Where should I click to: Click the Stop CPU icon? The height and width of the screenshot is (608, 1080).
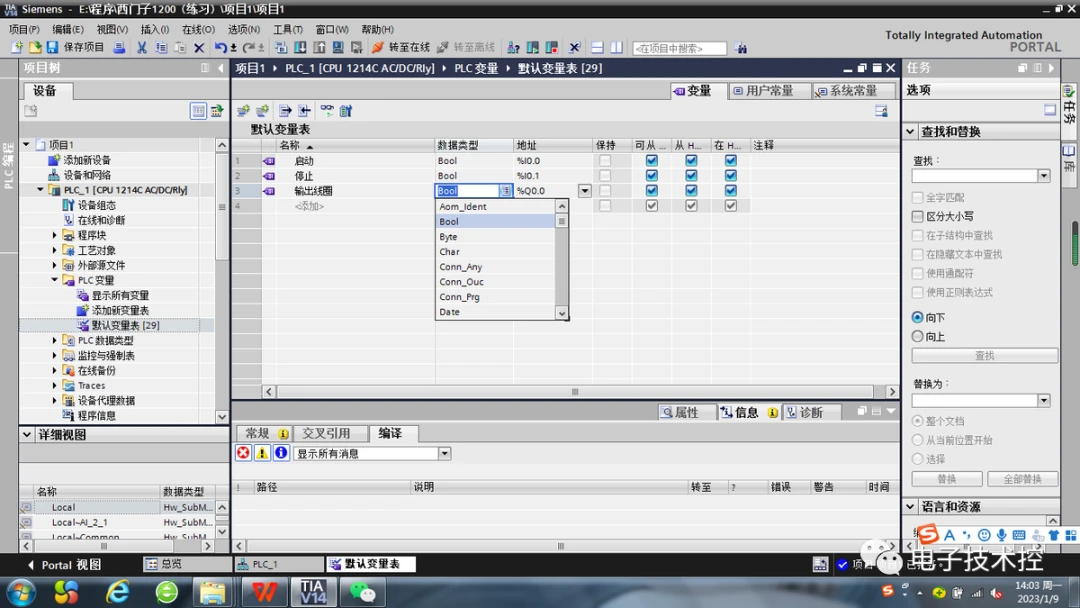pyautogui.click(x=552, y=48)
